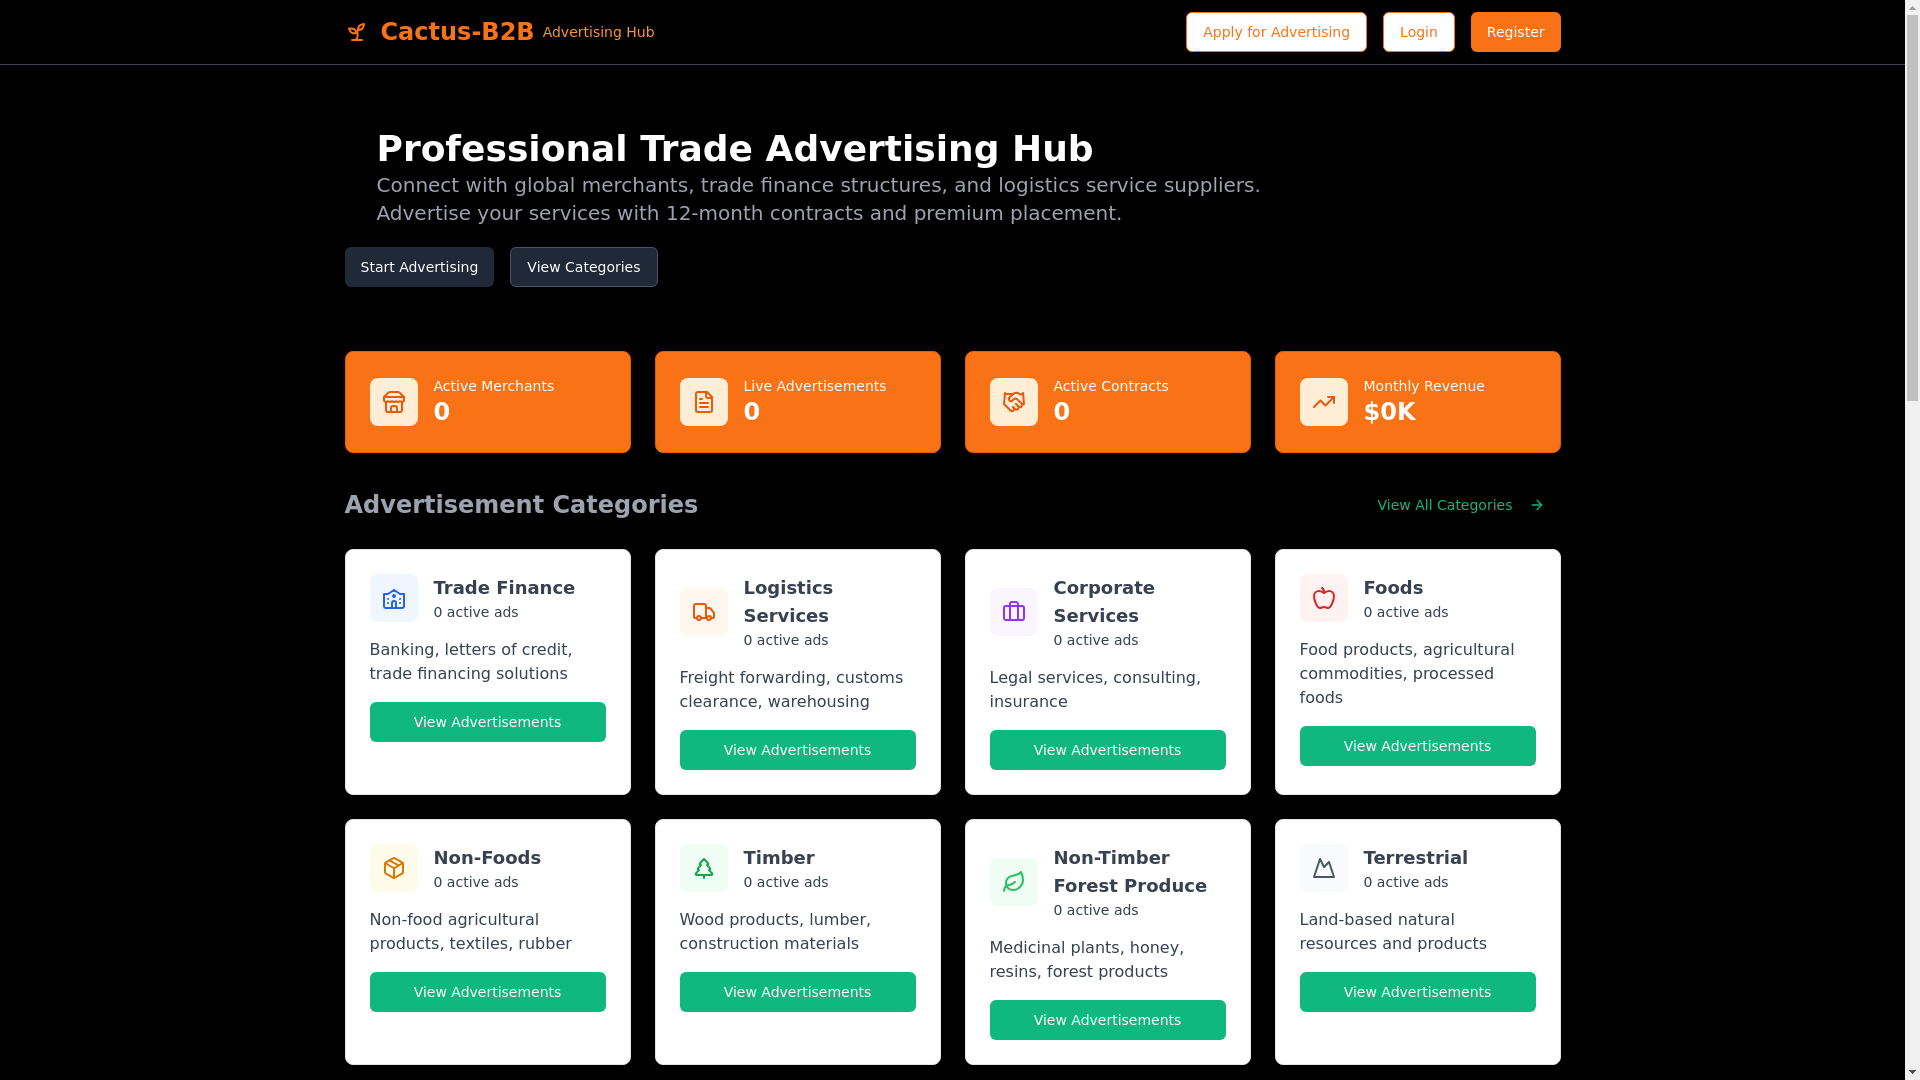Click the Active Merchants label
This screenshot has width=1920, height=1080.
pyautogui.click(x=494, y=386)
